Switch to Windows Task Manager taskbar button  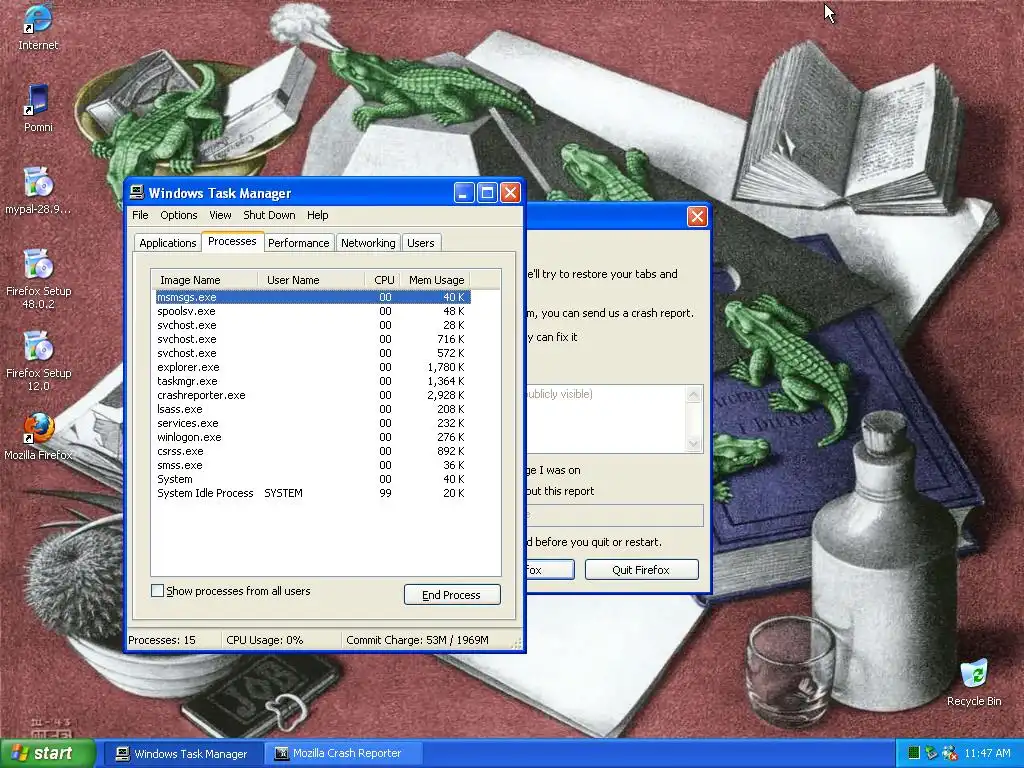182,754
